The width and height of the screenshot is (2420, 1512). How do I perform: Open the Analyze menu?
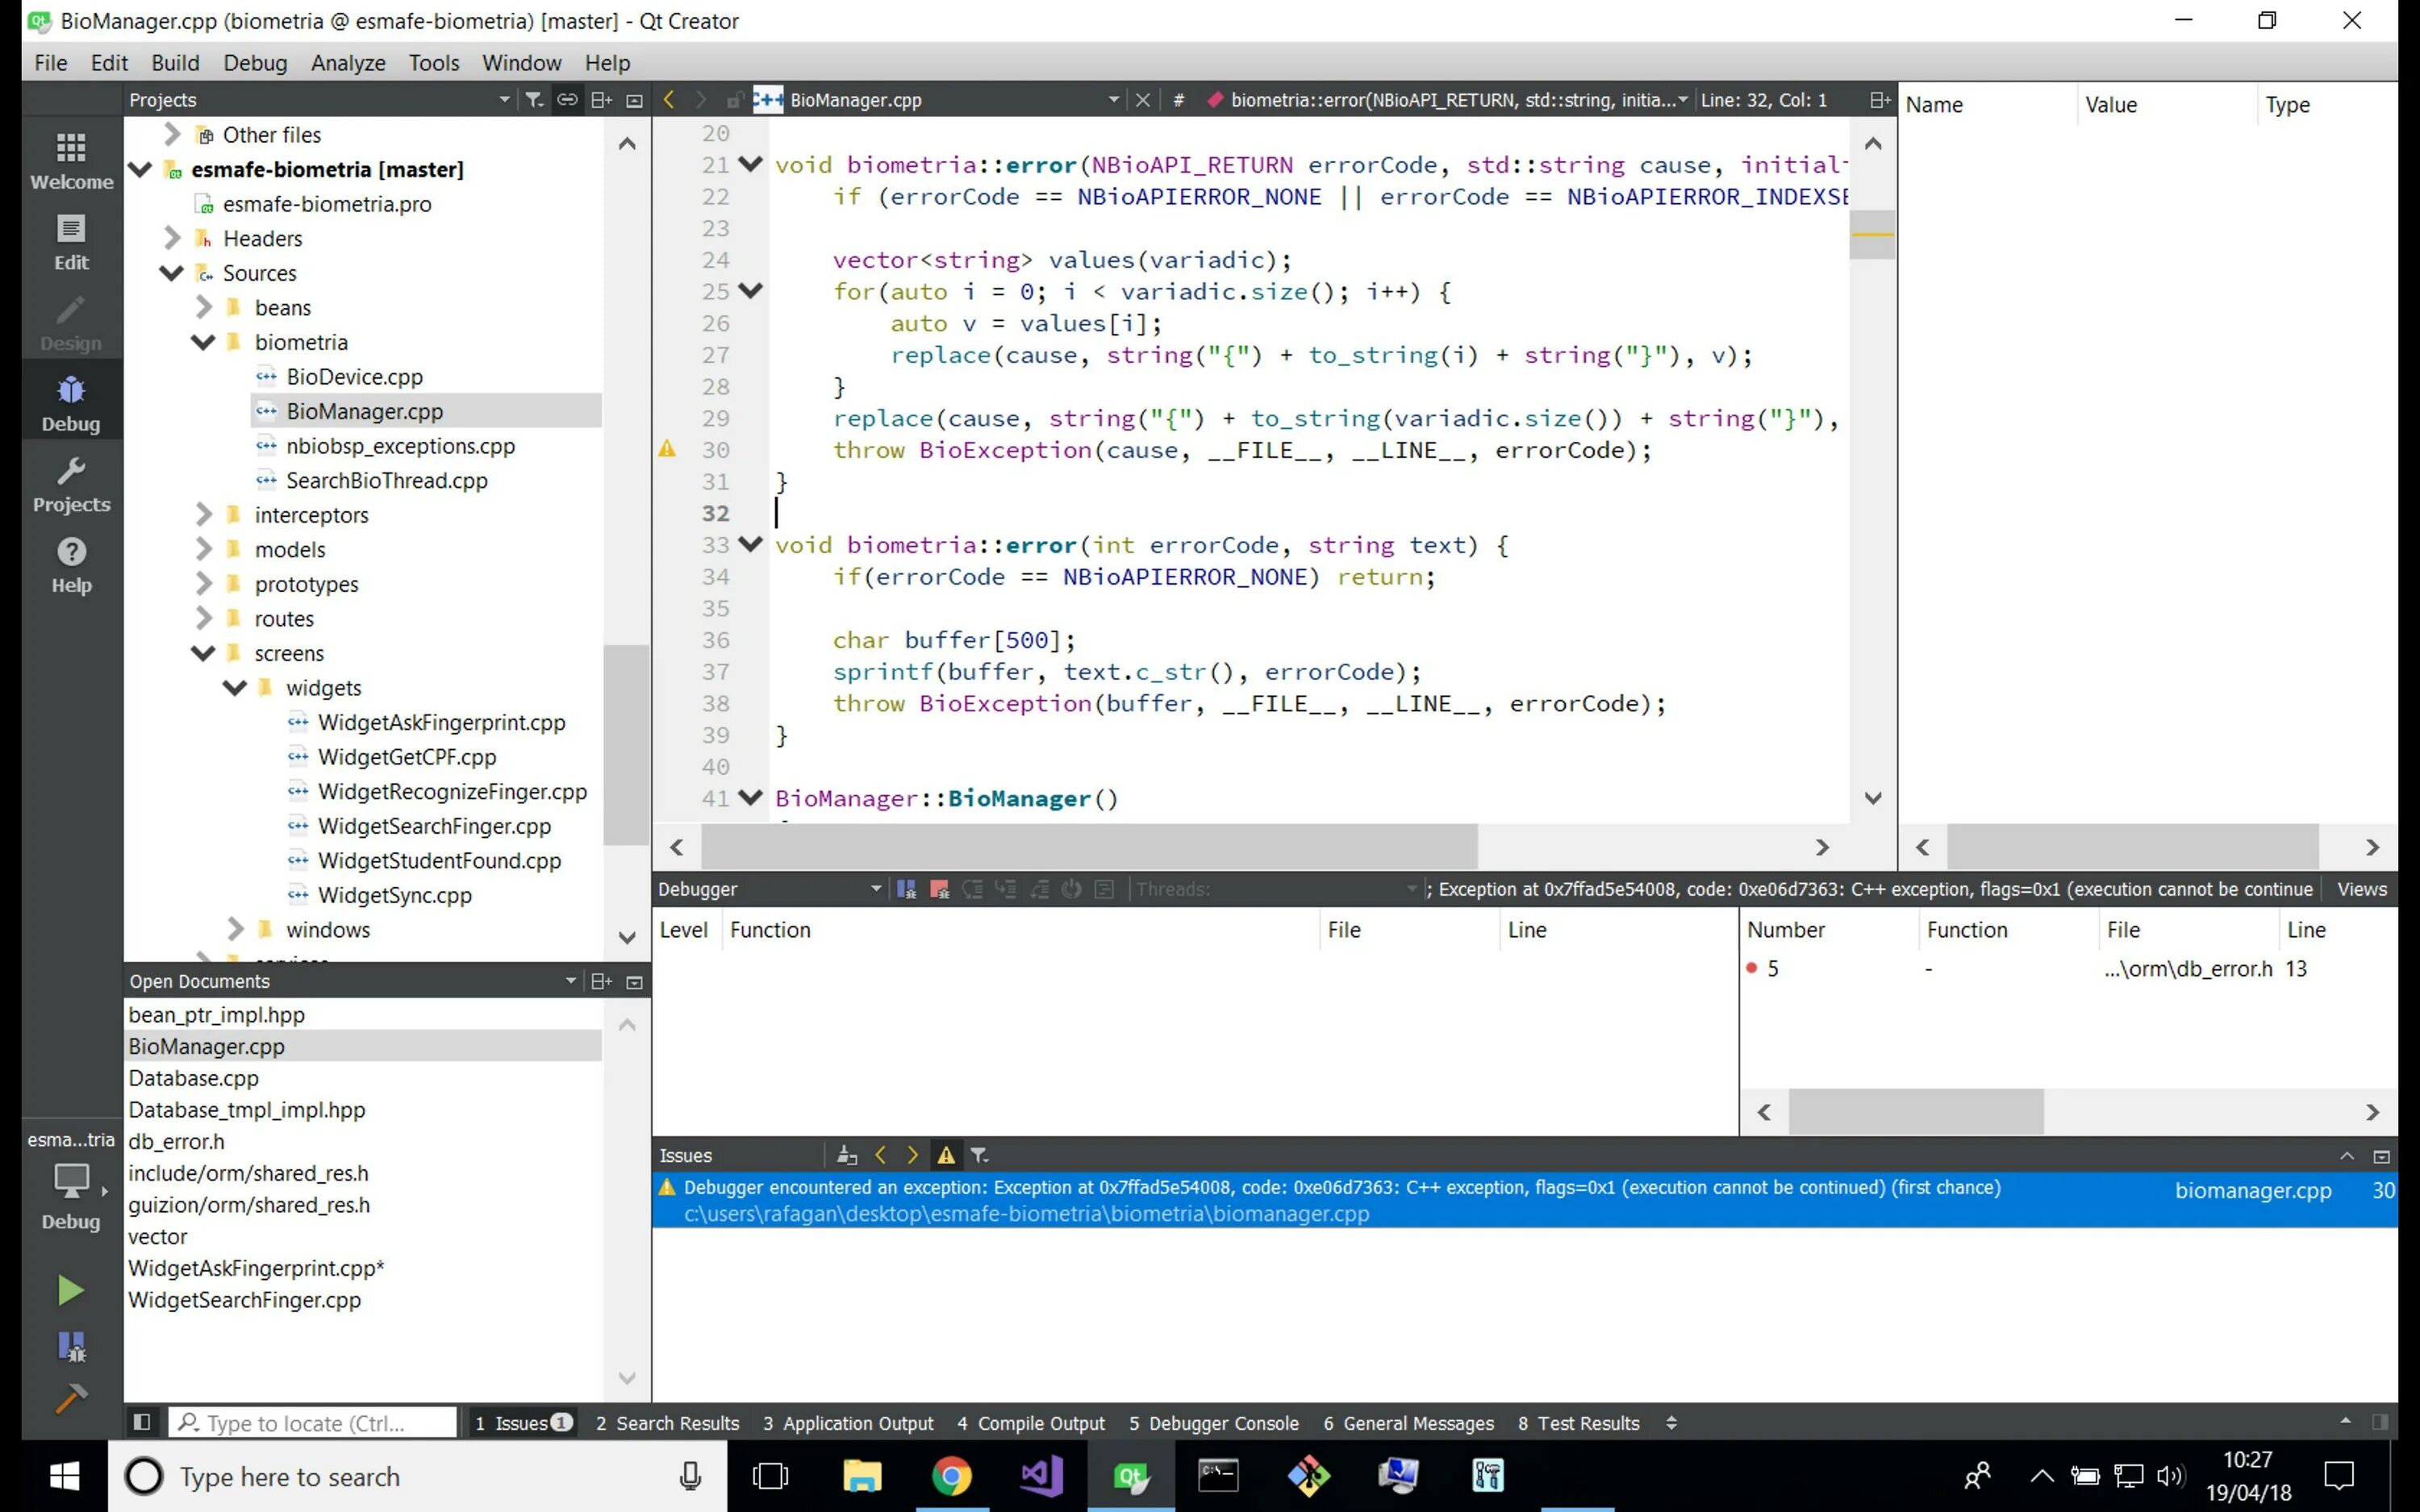[347, 63]
